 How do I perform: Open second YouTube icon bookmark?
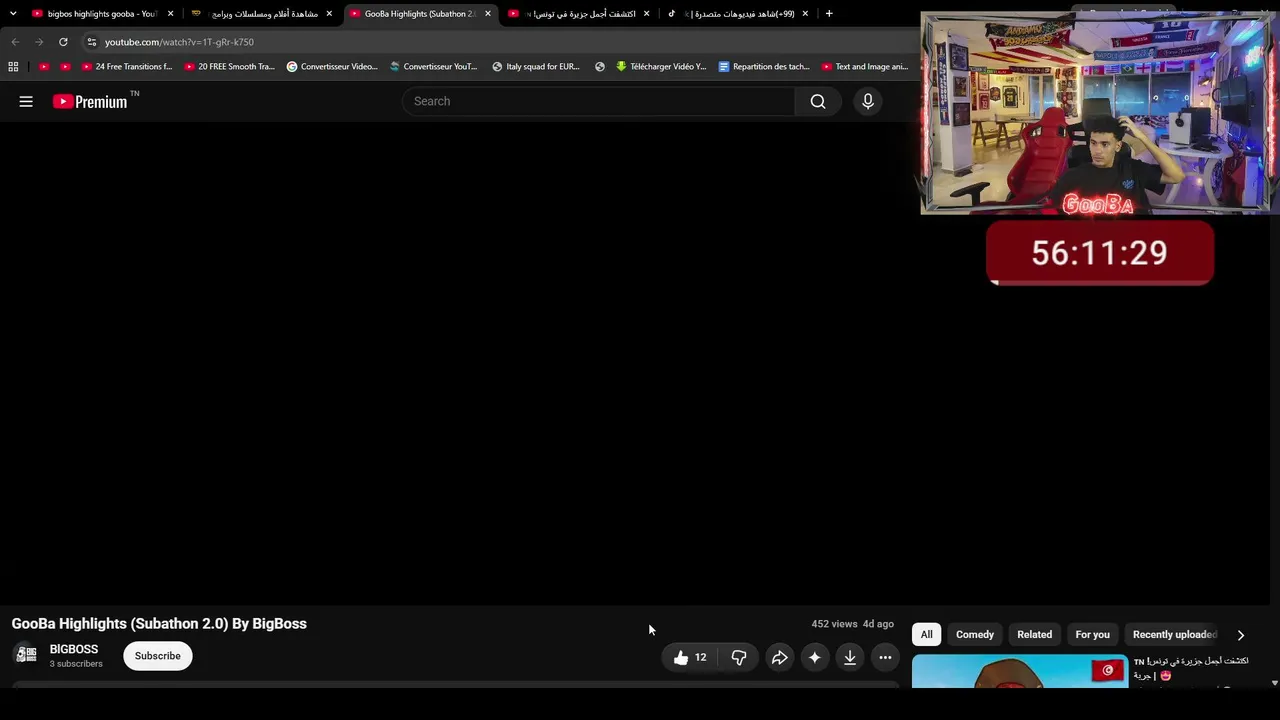click(66, 67)
